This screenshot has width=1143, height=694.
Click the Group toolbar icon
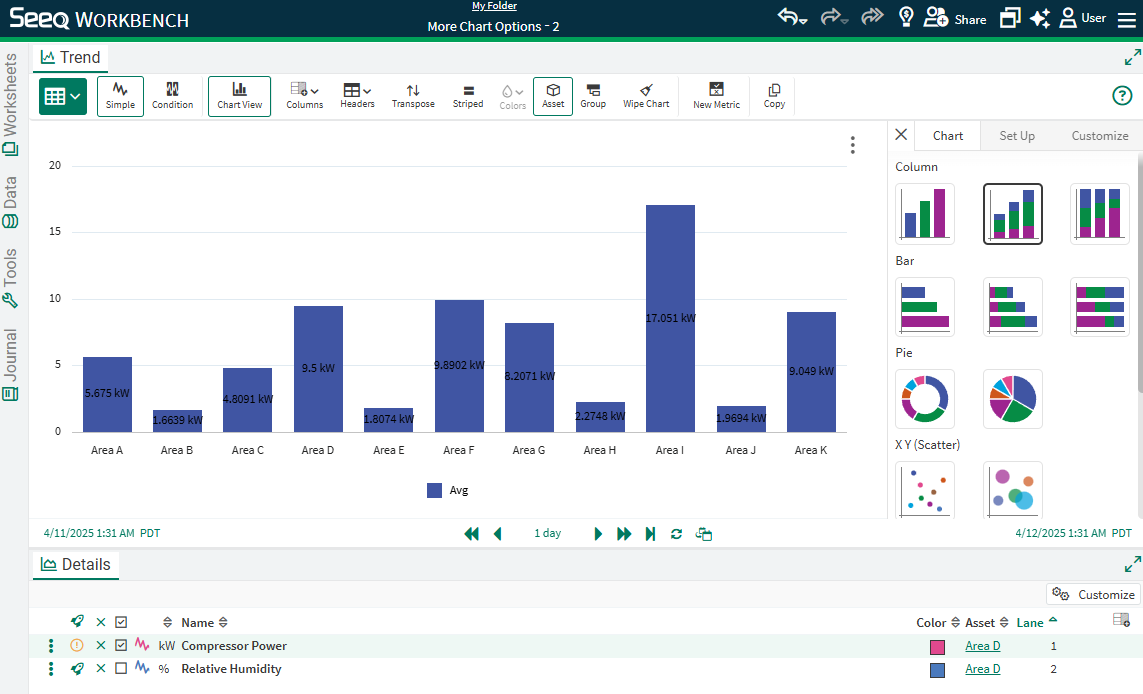coord(593,96)
